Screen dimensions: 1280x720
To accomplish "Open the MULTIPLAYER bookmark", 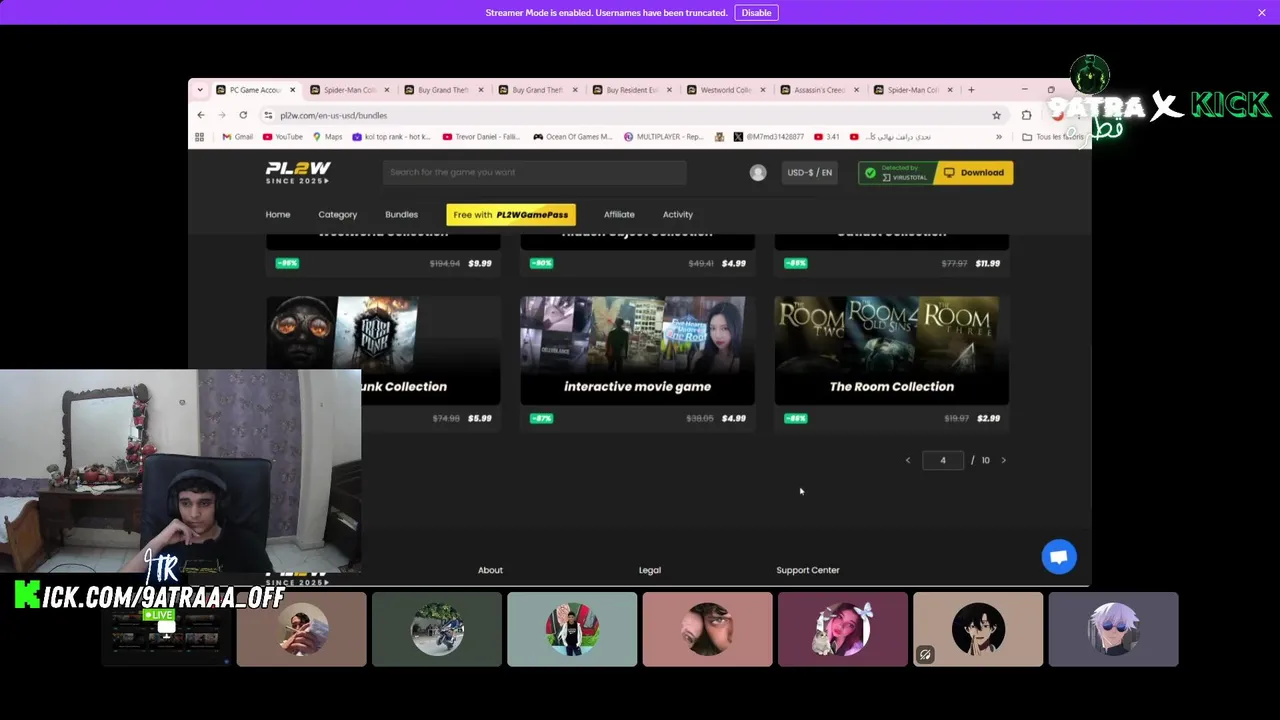I will (x=663, y=137).
